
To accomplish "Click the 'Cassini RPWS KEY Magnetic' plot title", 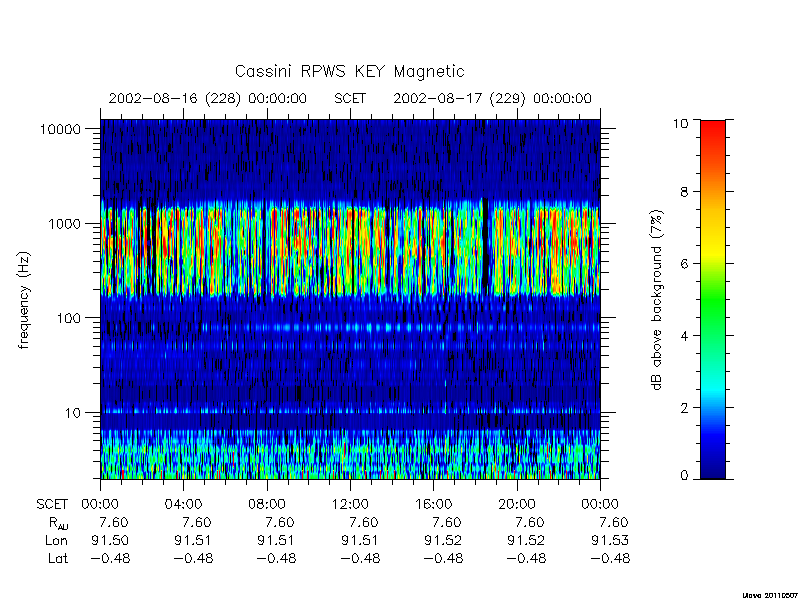I will (x=349, y=71).
